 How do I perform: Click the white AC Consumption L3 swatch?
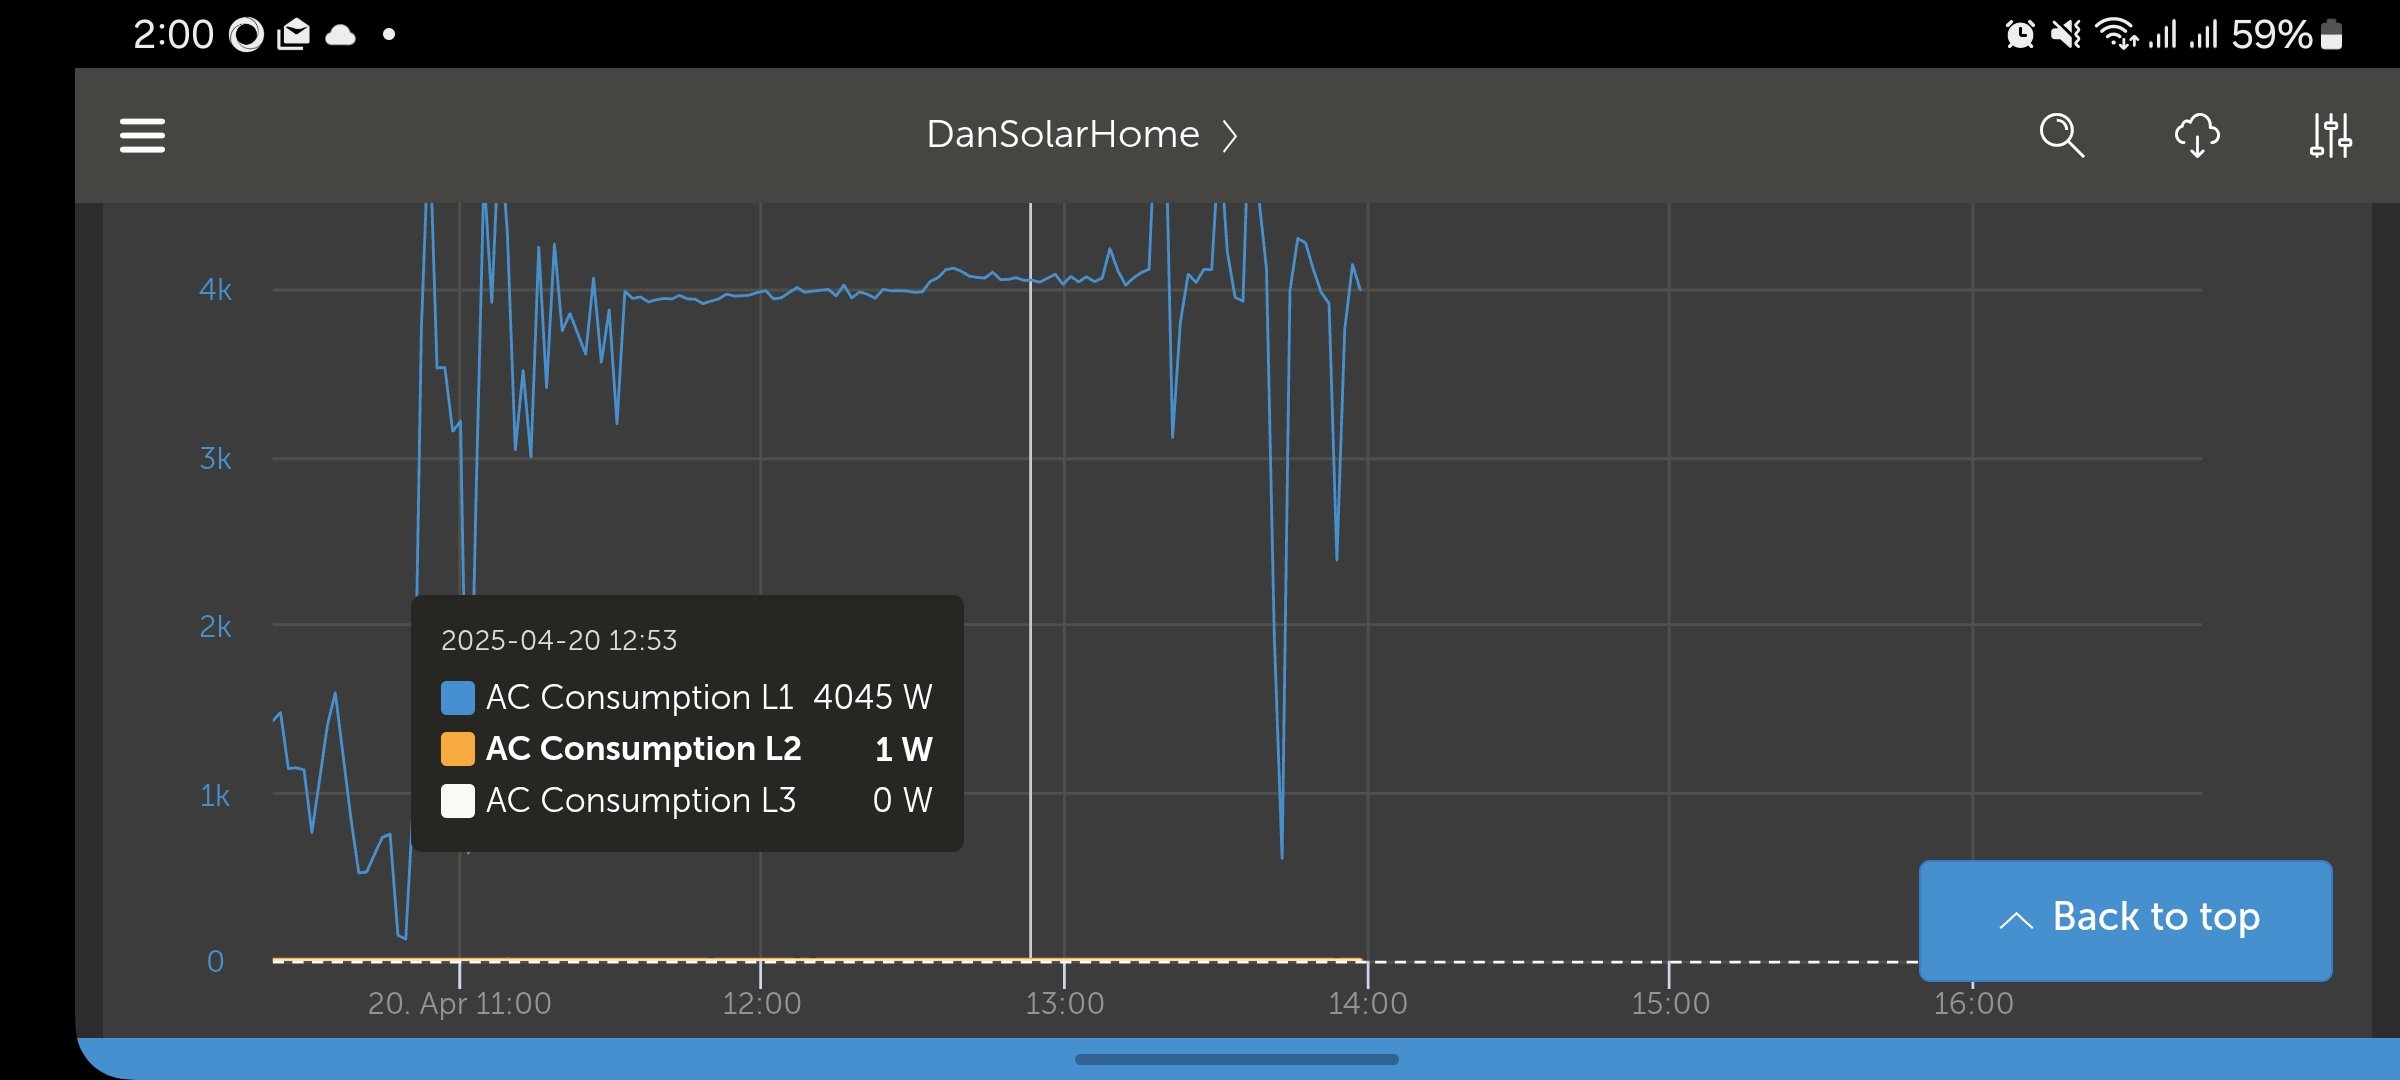click(x=458, y=801)
